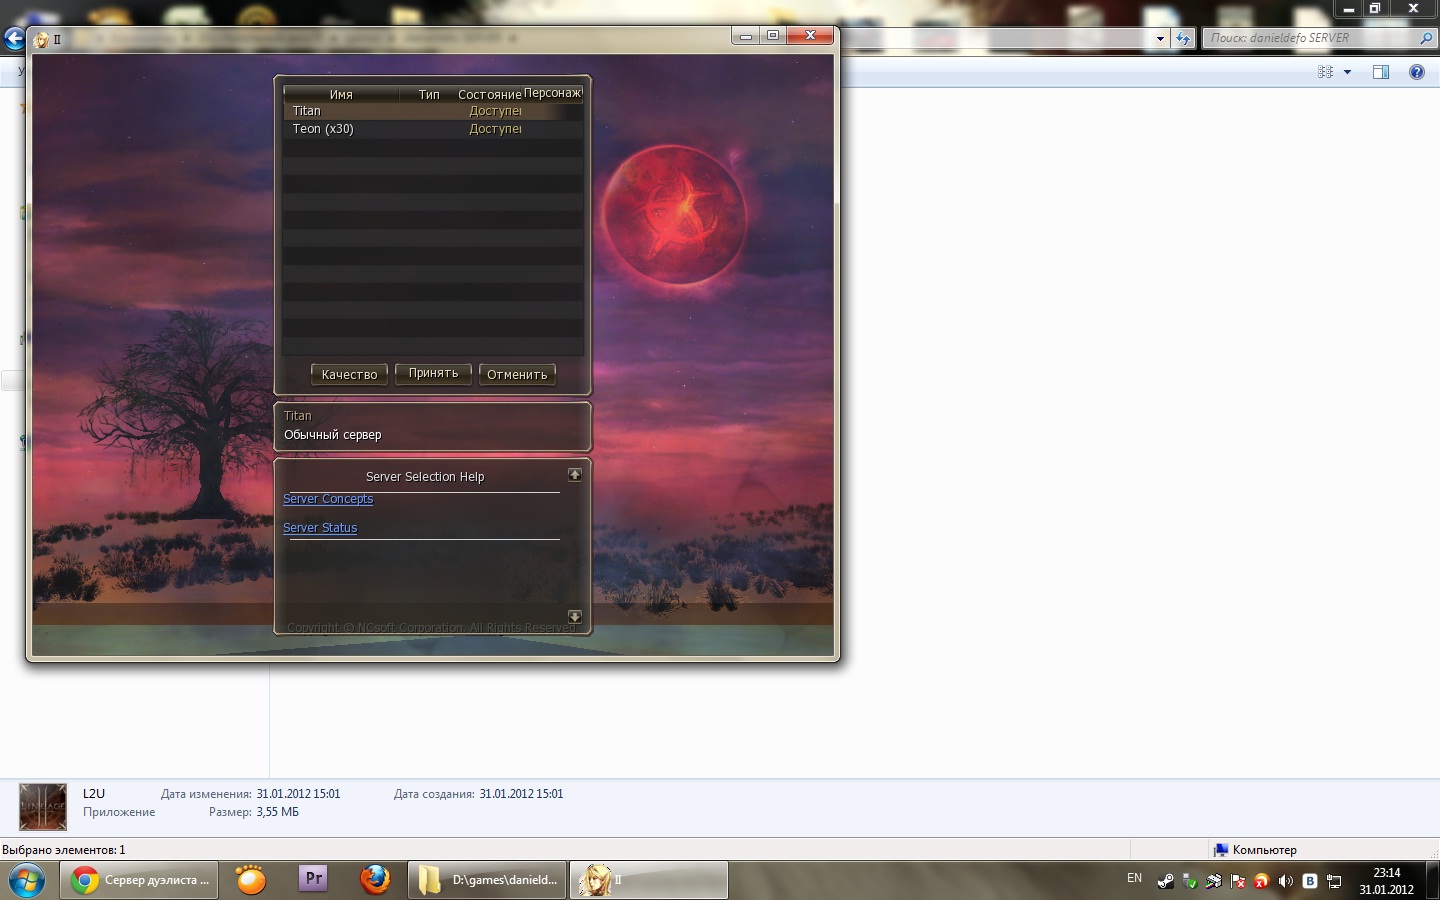Image resolution: width=1440 pixels, height=900 pixels.
Task: Click the safely remove hardware tray icon
Action: pos(1190,881)
